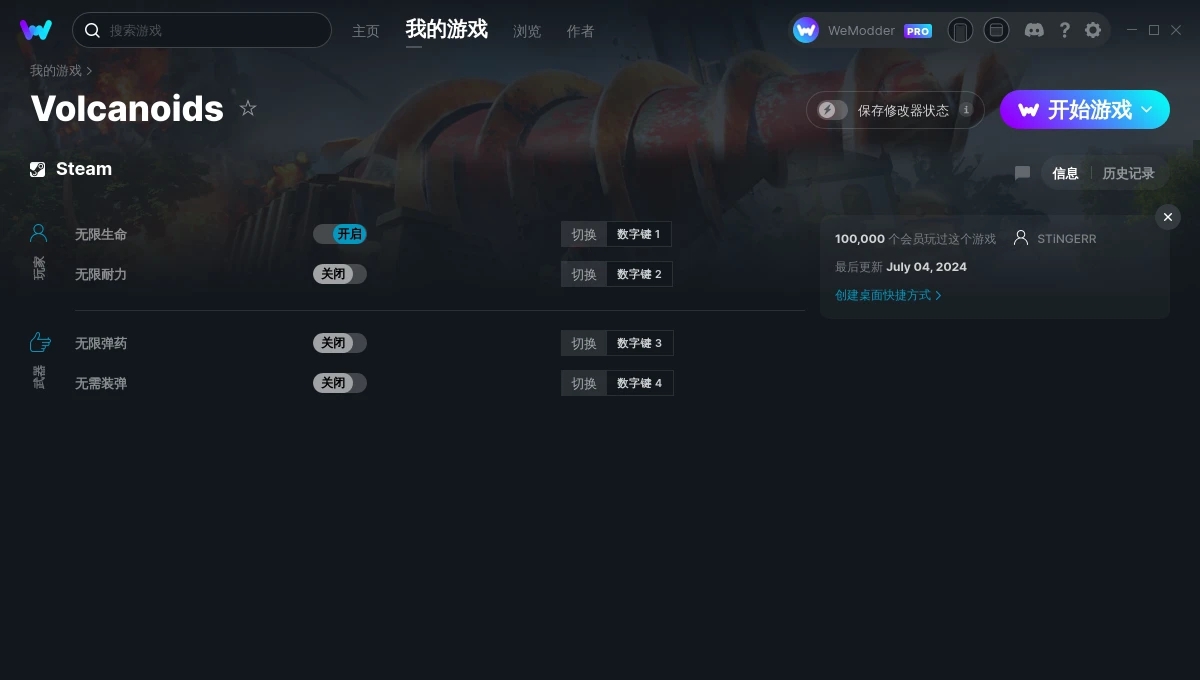
Task: Click the 搜索游戏 search field
Action: [202, 30]
